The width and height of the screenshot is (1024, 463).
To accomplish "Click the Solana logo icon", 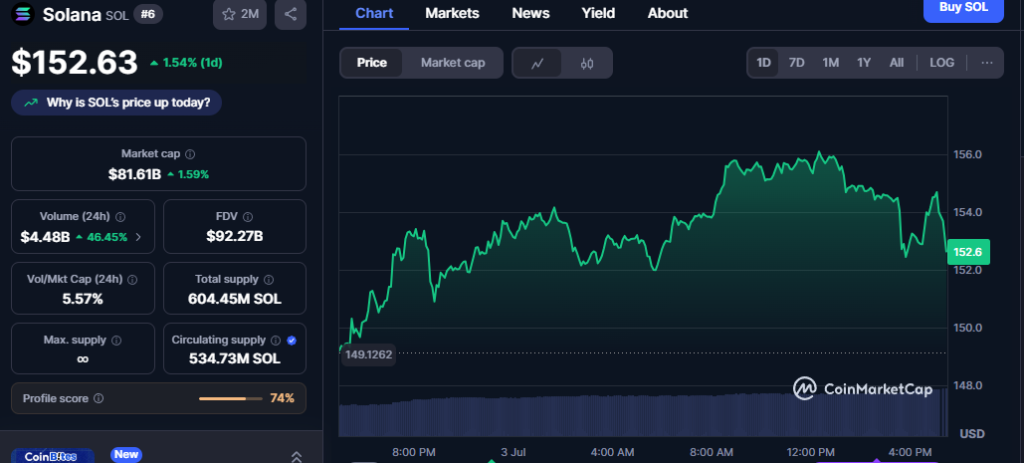I will coord(22,13).
